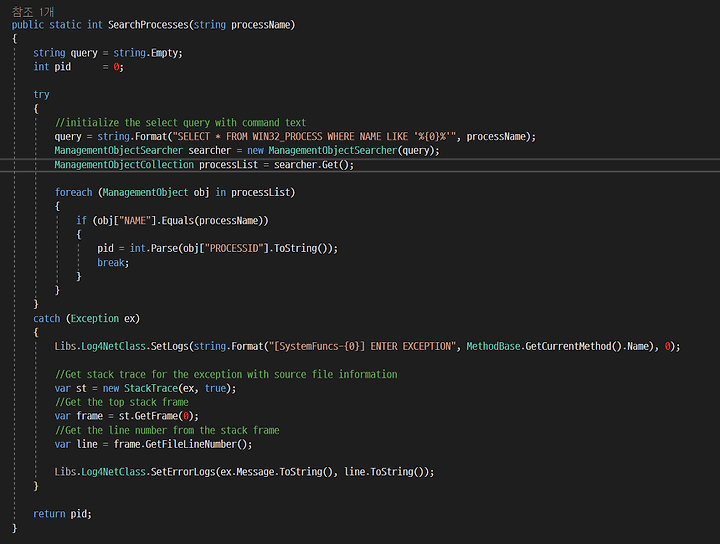Click the try keyword

(x=41, y=95)
